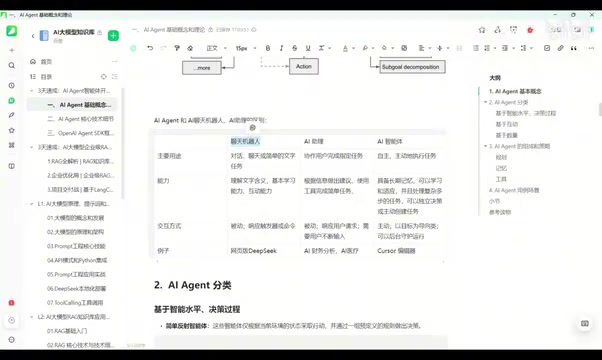Viewport: 602px width, 360px height.
Task: Star this document in top bar
Action: (482, 30)
